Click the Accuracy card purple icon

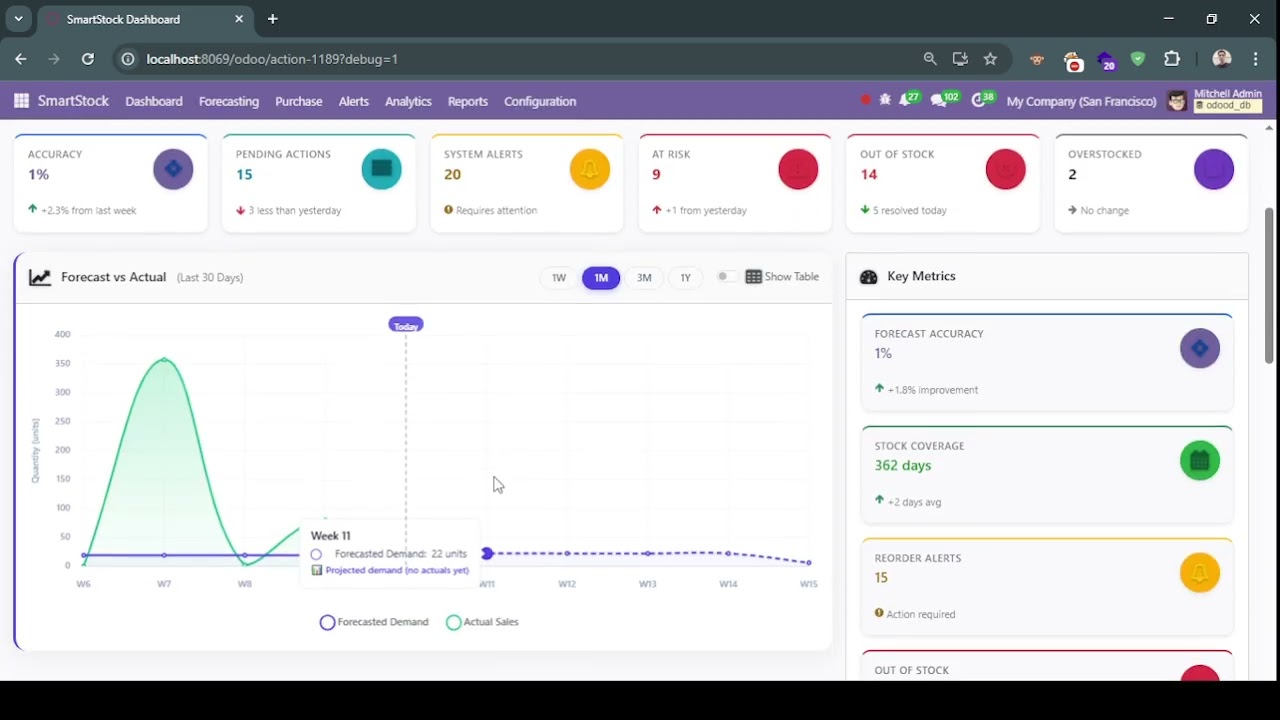pyautogui.click(x=173, y=170)
